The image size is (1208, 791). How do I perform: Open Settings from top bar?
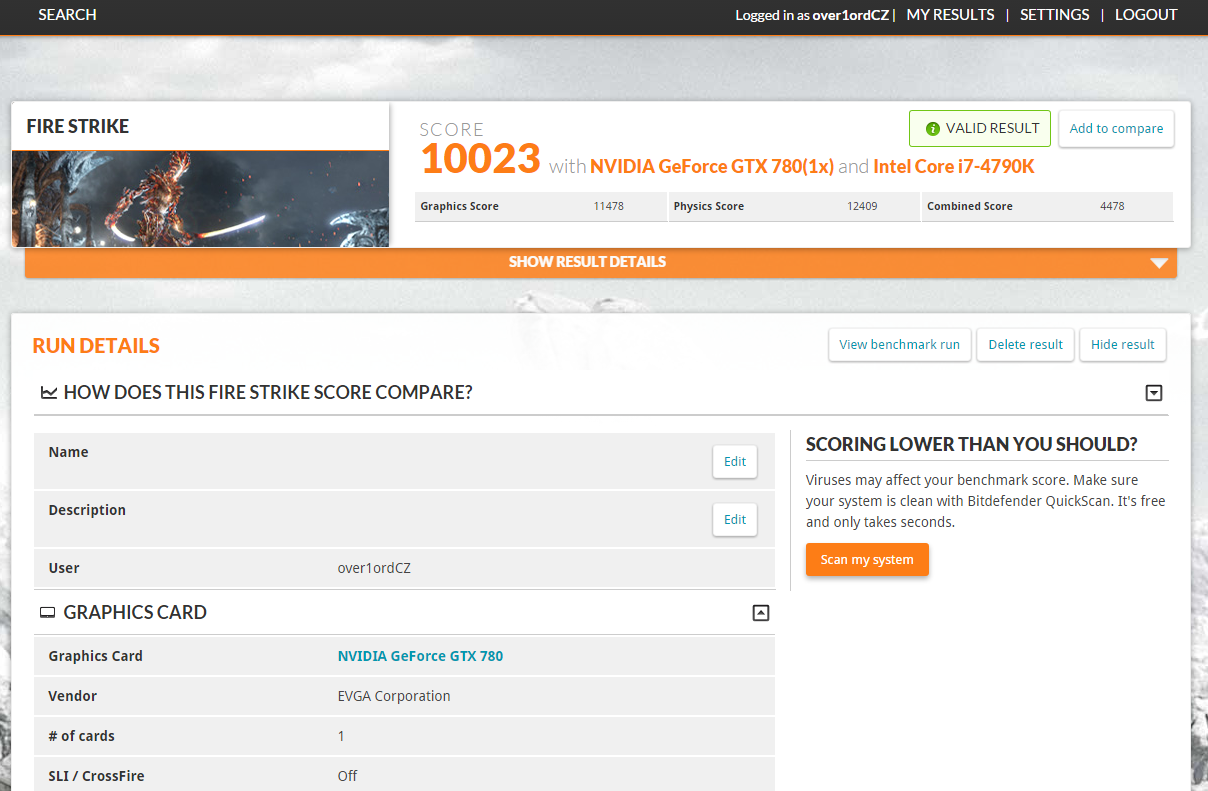point(1054,15)
